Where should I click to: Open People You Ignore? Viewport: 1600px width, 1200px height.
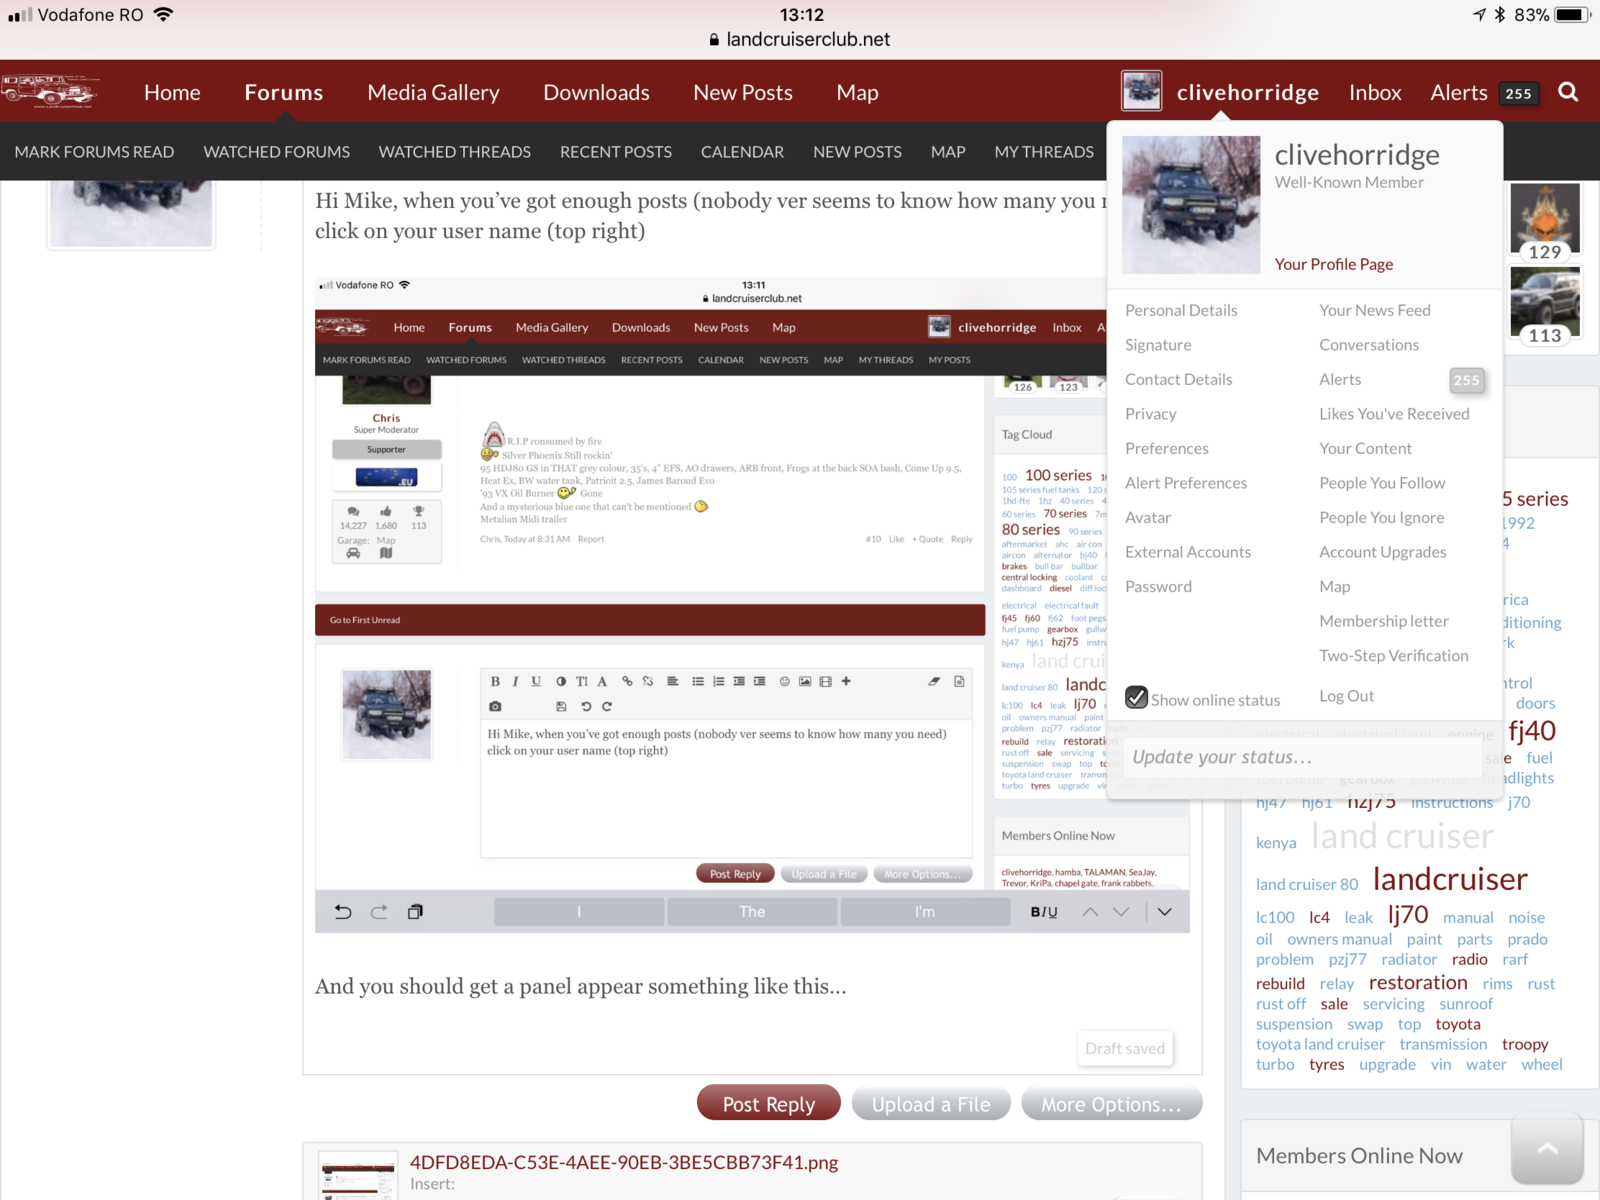(x=1381, y=517)
